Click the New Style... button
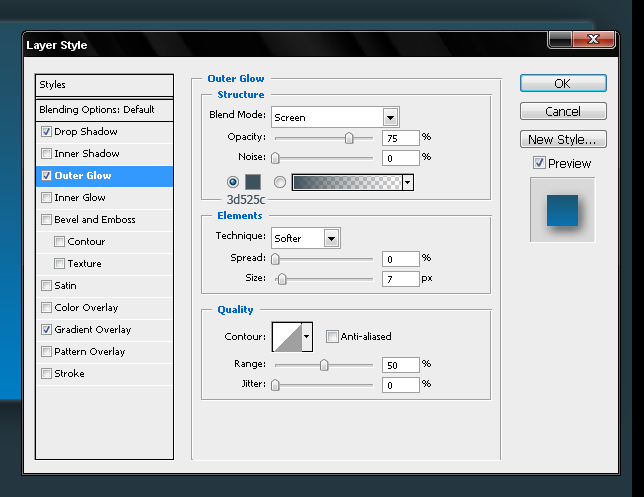The height and width of the screenshot is (497, 644). (562, 140)
